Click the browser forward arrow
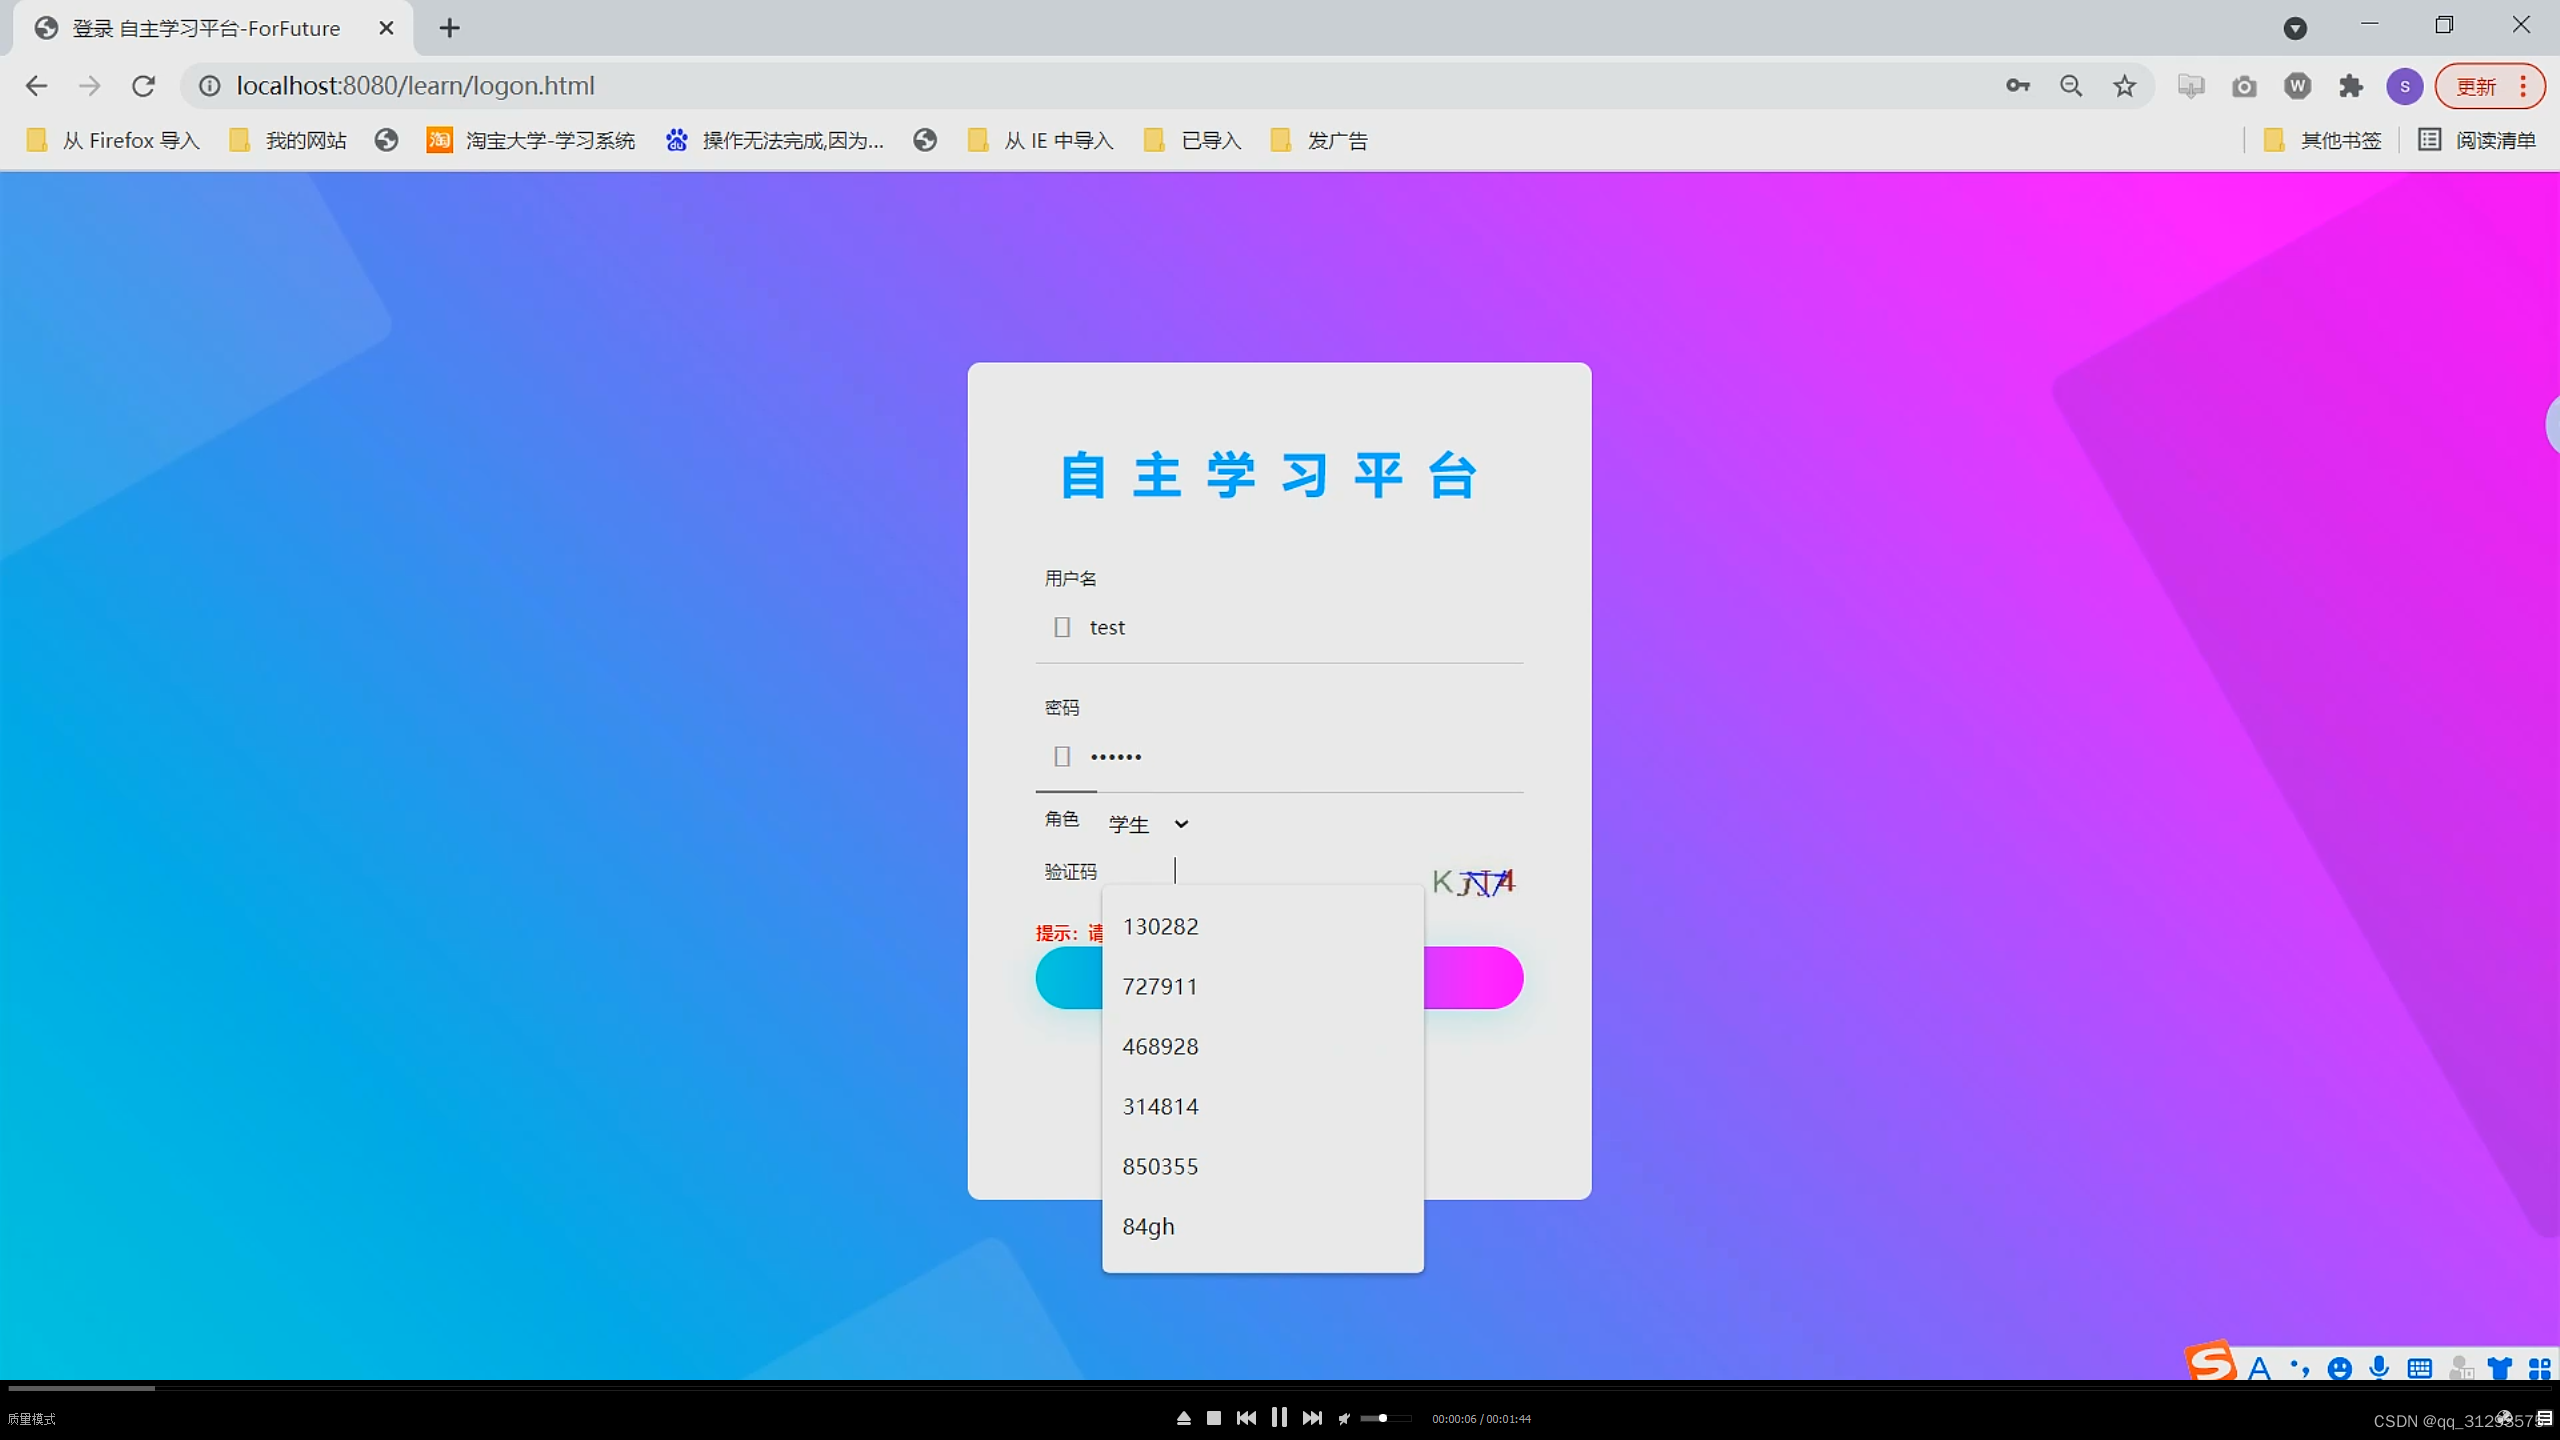Viewport: 2560px width, 1440px height. click(x=90, y=86)
